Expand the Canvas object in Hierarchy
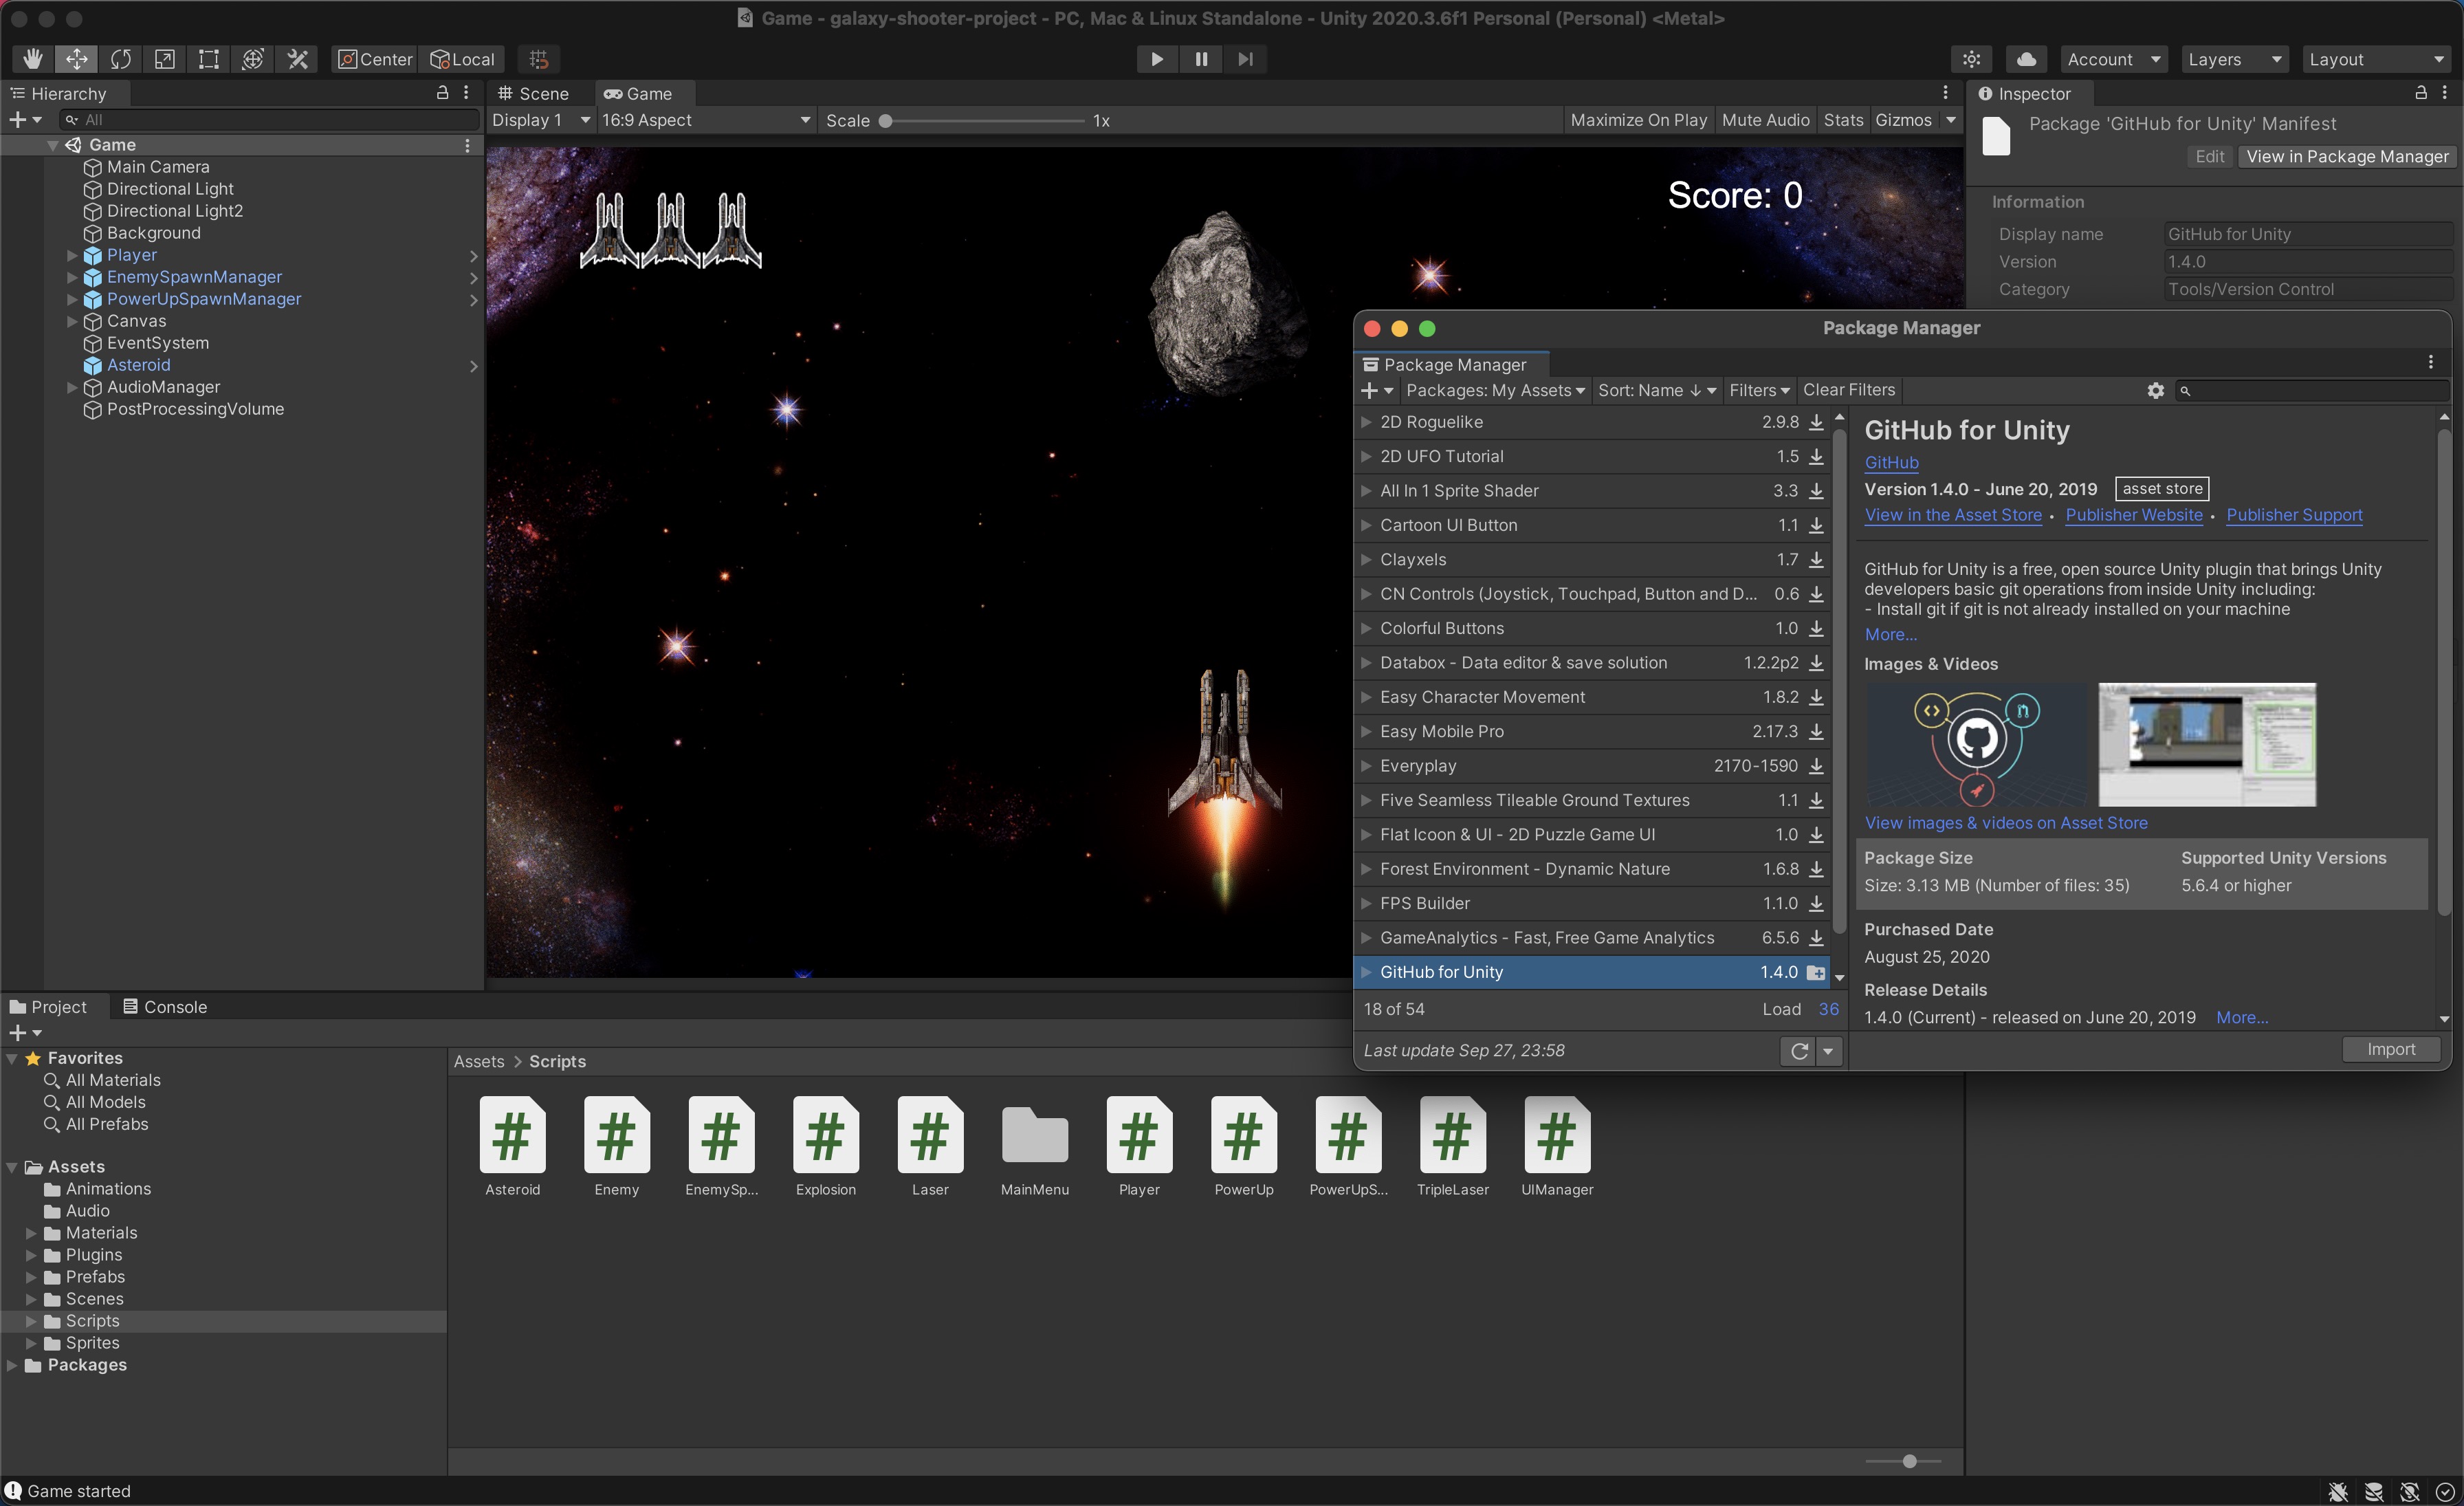Screen dimensions: 2464x1506 (x=72, y=321)
